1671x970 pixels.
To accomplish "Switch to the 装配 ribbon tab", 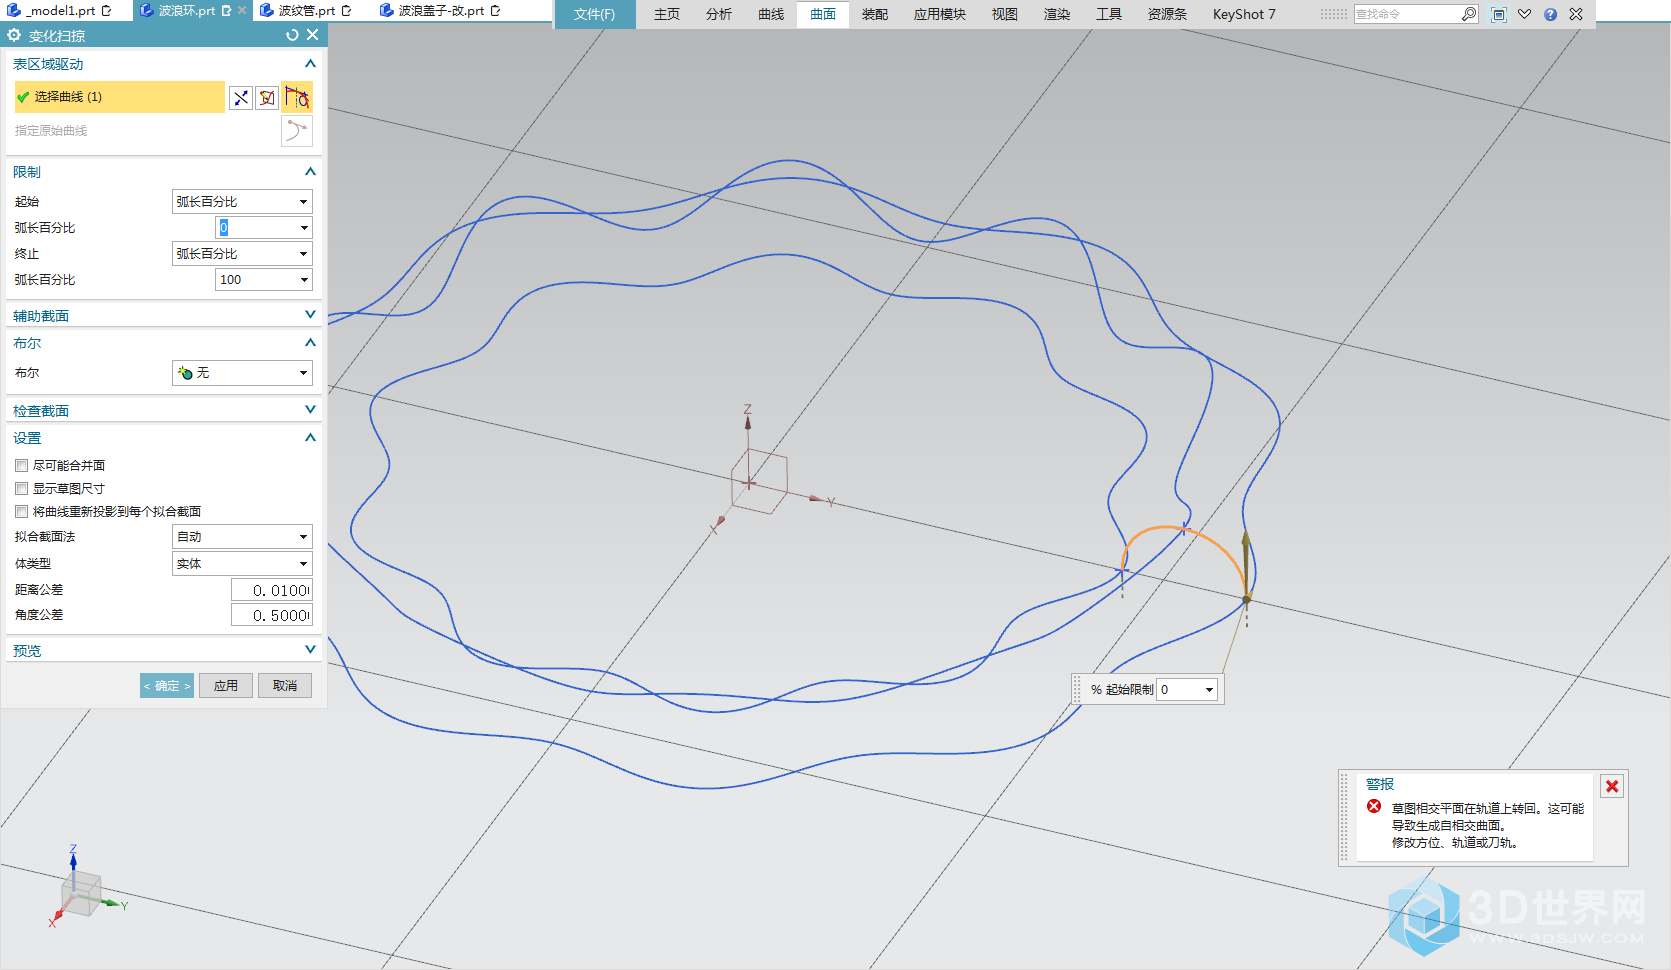I will [x=875, y=14].
